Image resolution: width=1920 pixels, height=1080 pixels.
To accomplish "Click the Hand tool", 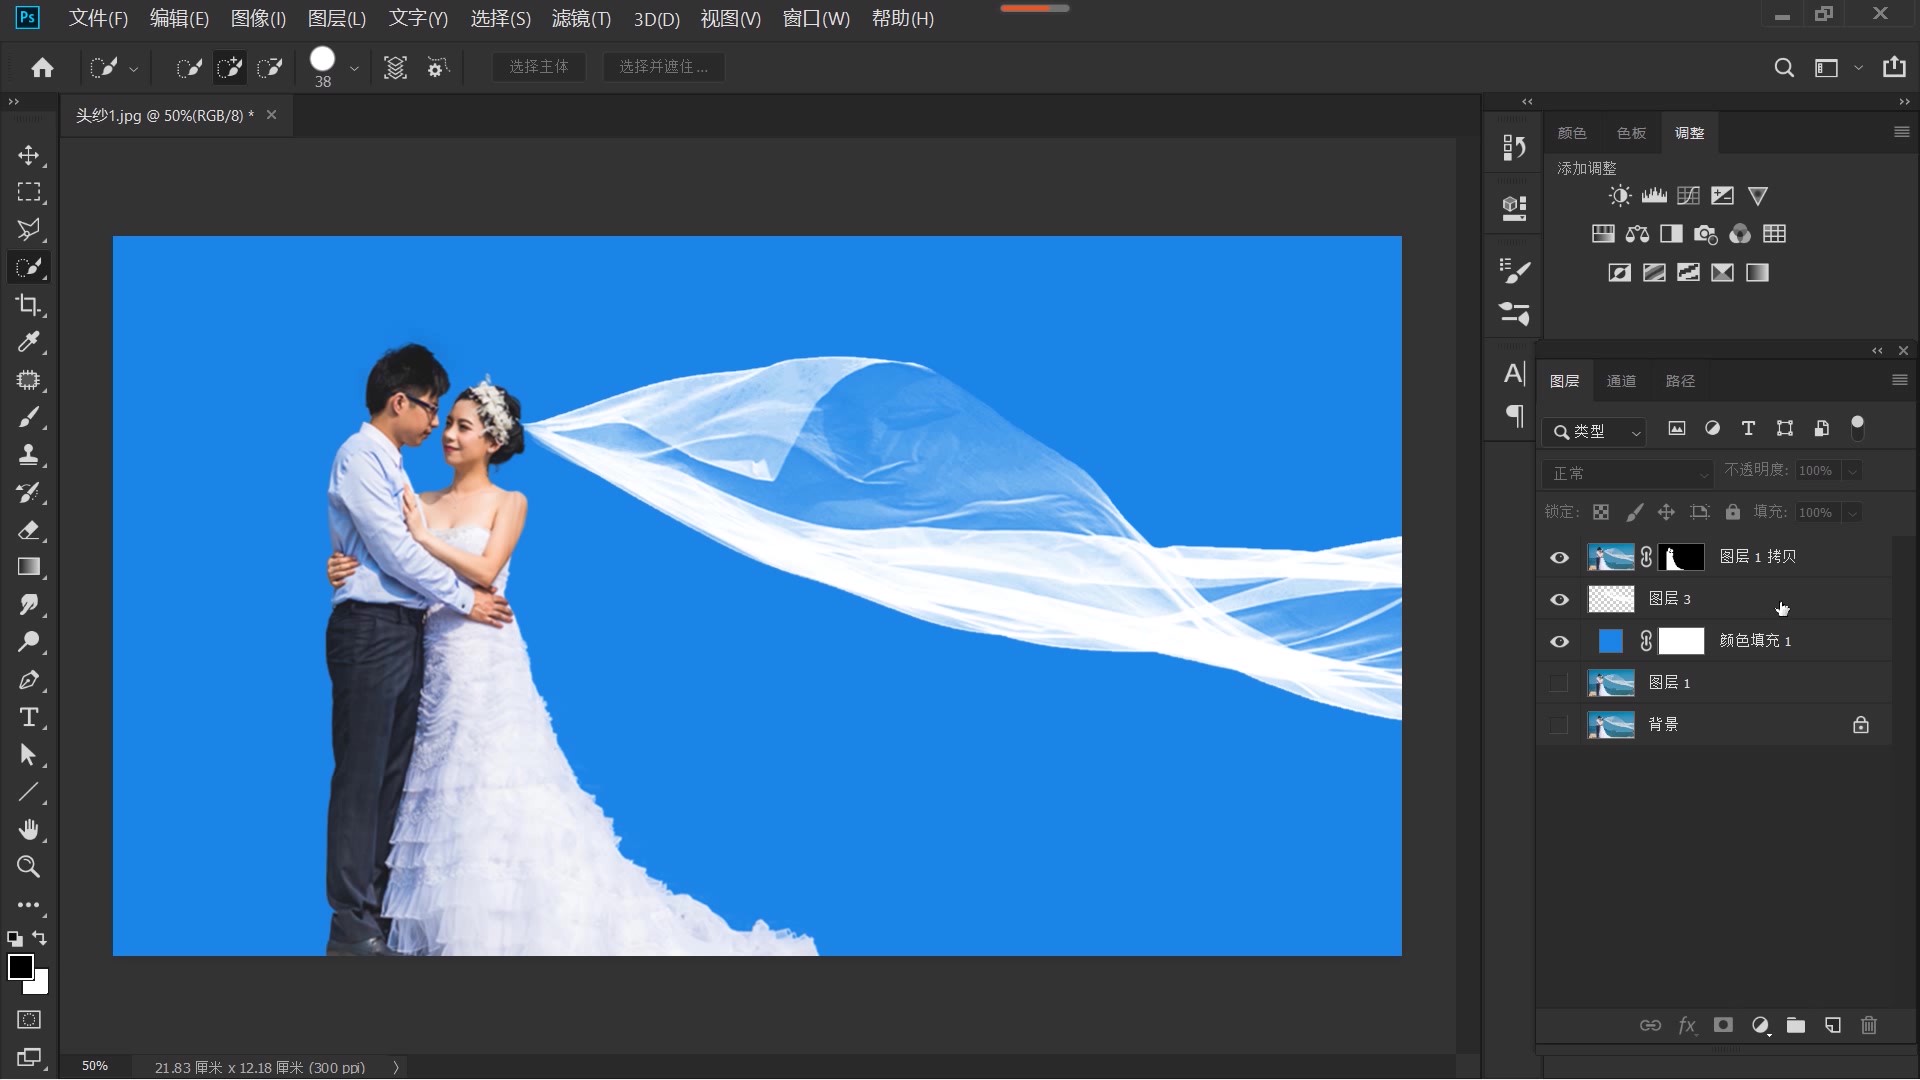I will (x=28, y=830).
